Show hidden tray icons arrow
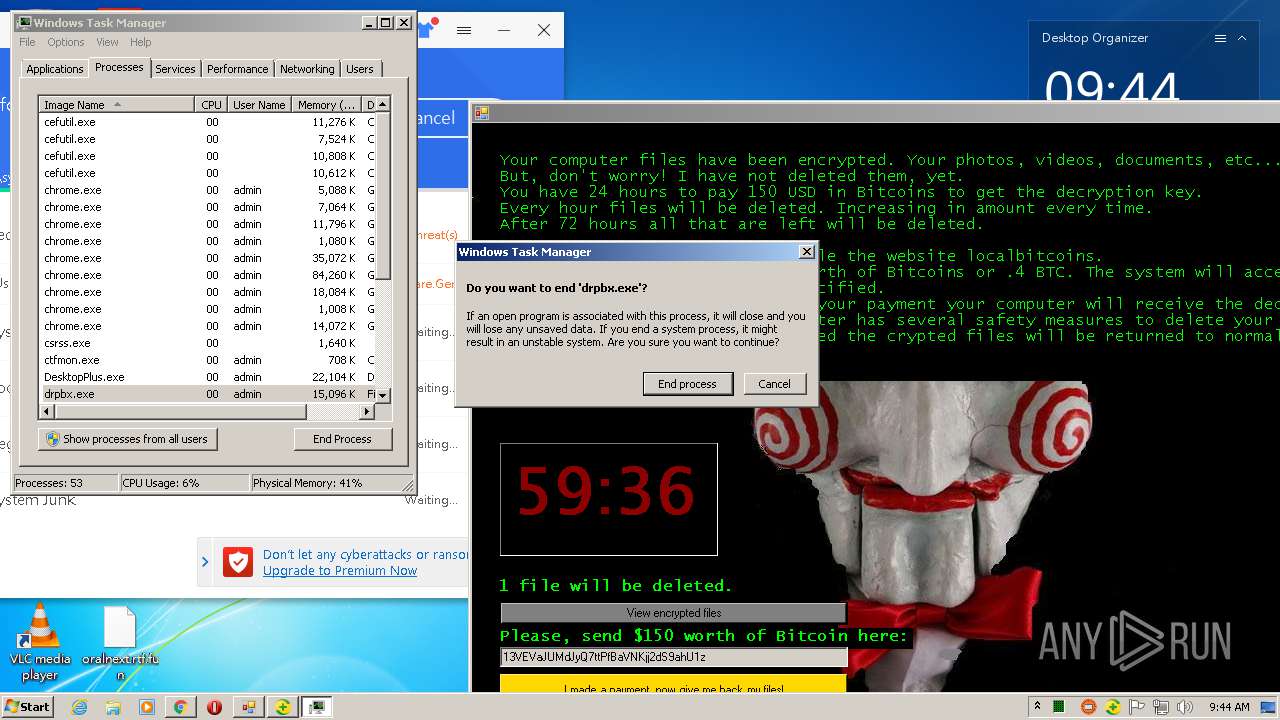This screenshot has width=1280, height=720. (1038, 707)
